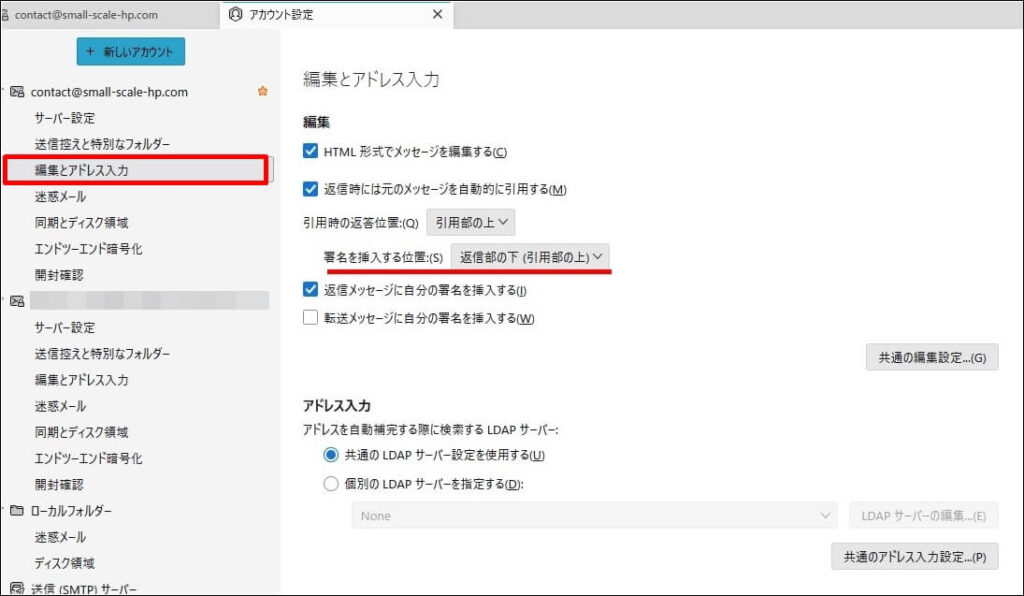Select 個別の LDAP サーバーを指定する radio button
This screenshot has width=1024, height=596.
click(x=332, y=485)
